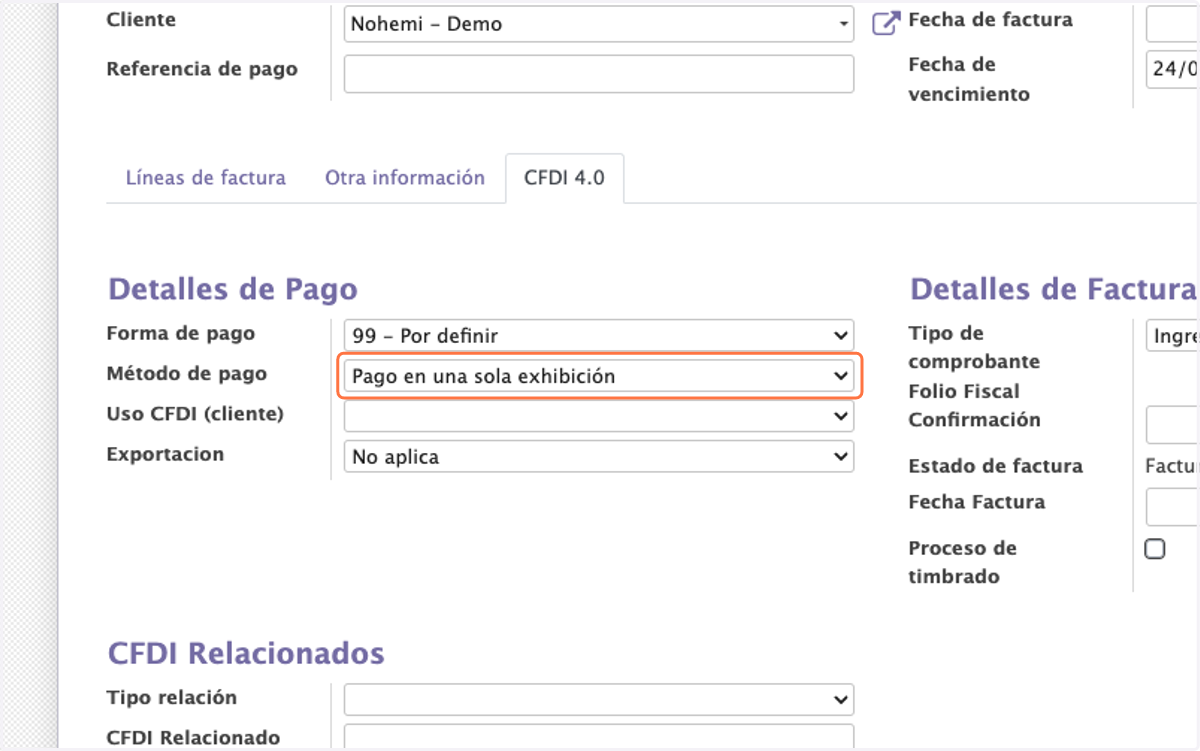Click the Folio Fiscal Confirmación input field
1200x751 pixels.
pyautogui.click(x=1172, y=425)
